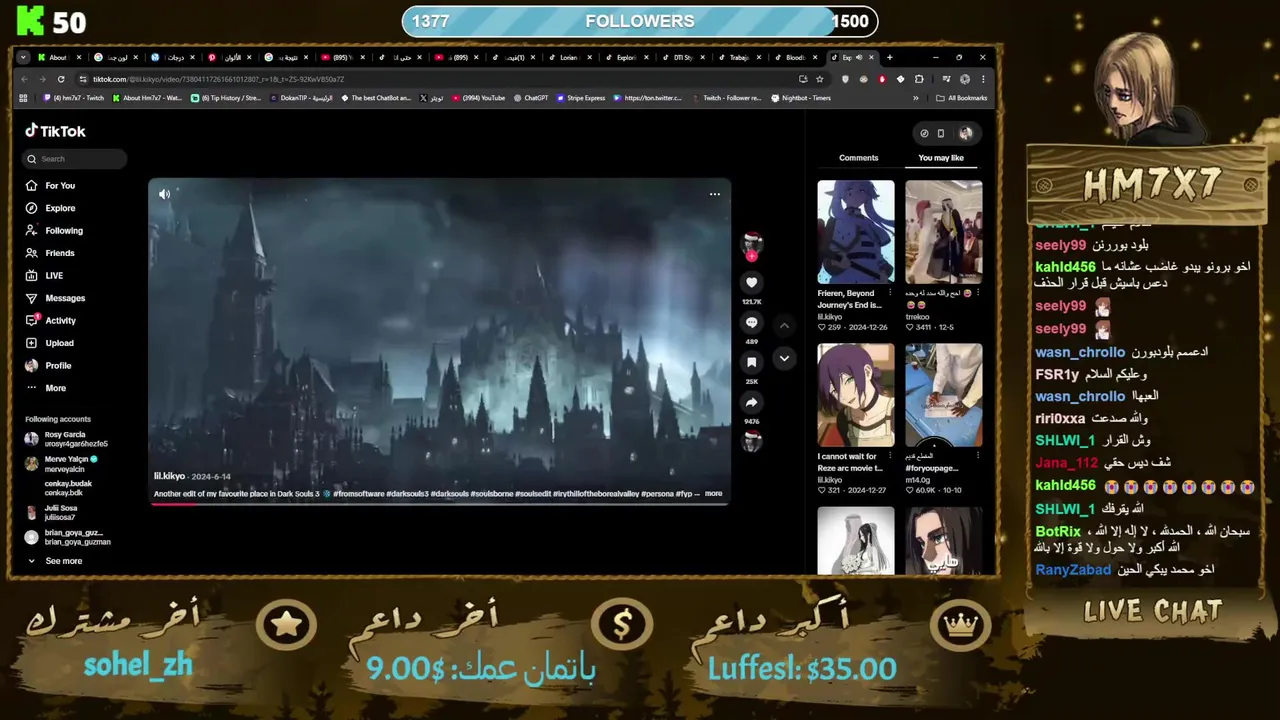Click the lil.kikyo creator name on video
Image resolution: width=1280 pixels, height=720 pixels.
169,477
